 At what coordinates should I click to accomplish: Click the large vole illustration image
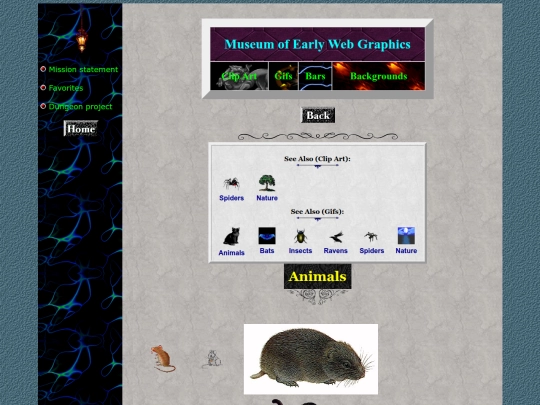coord(311,359)
